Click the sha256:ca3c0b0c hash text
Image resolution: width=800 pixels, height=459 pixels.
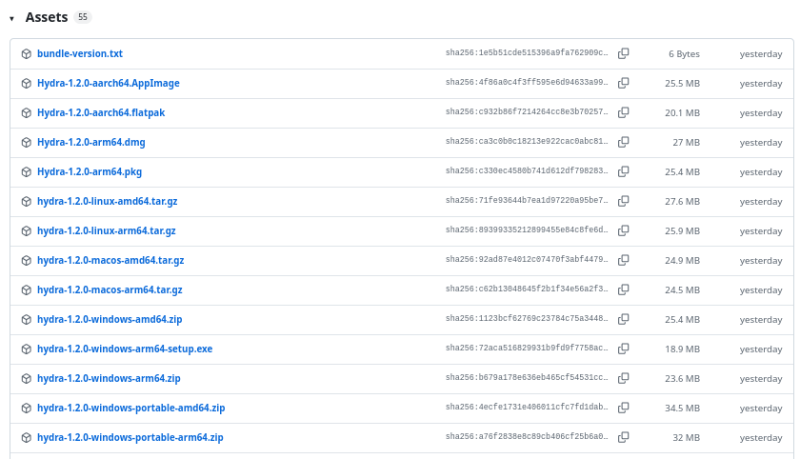(x=527, y=141)
